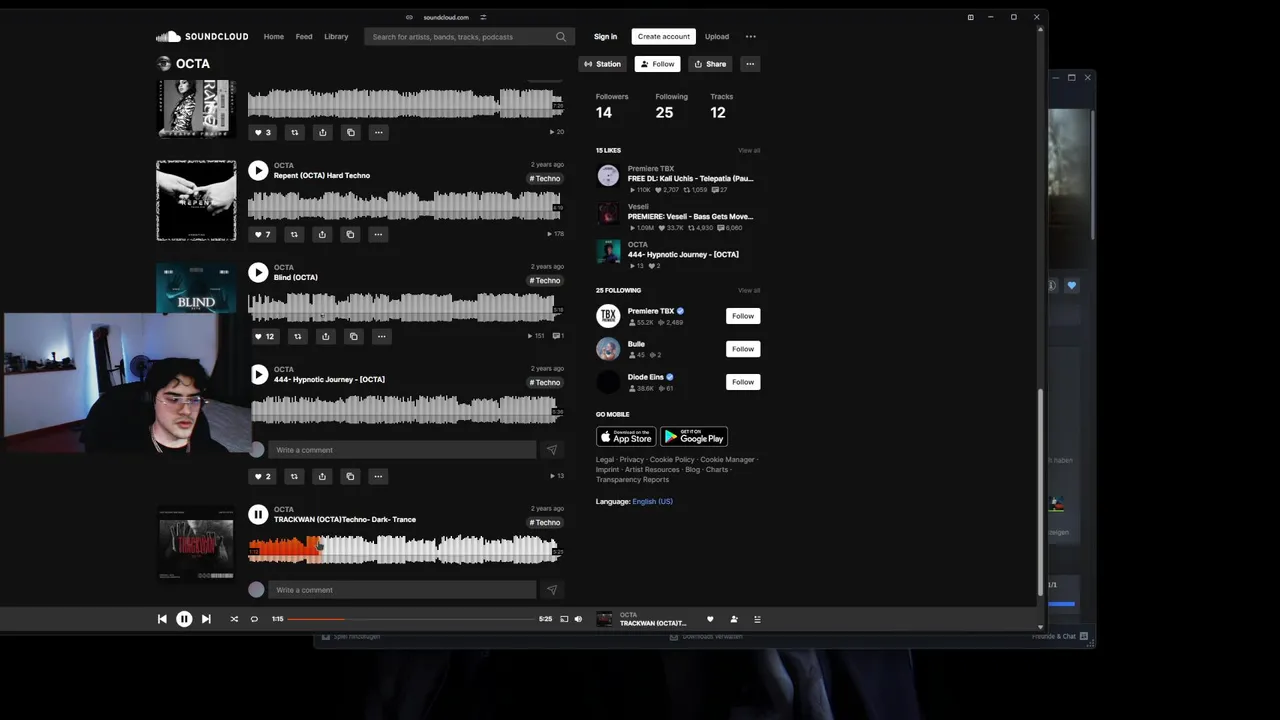
Task: Write a comment on 444- Hypnotic Journey
Action: pos(402,450)
